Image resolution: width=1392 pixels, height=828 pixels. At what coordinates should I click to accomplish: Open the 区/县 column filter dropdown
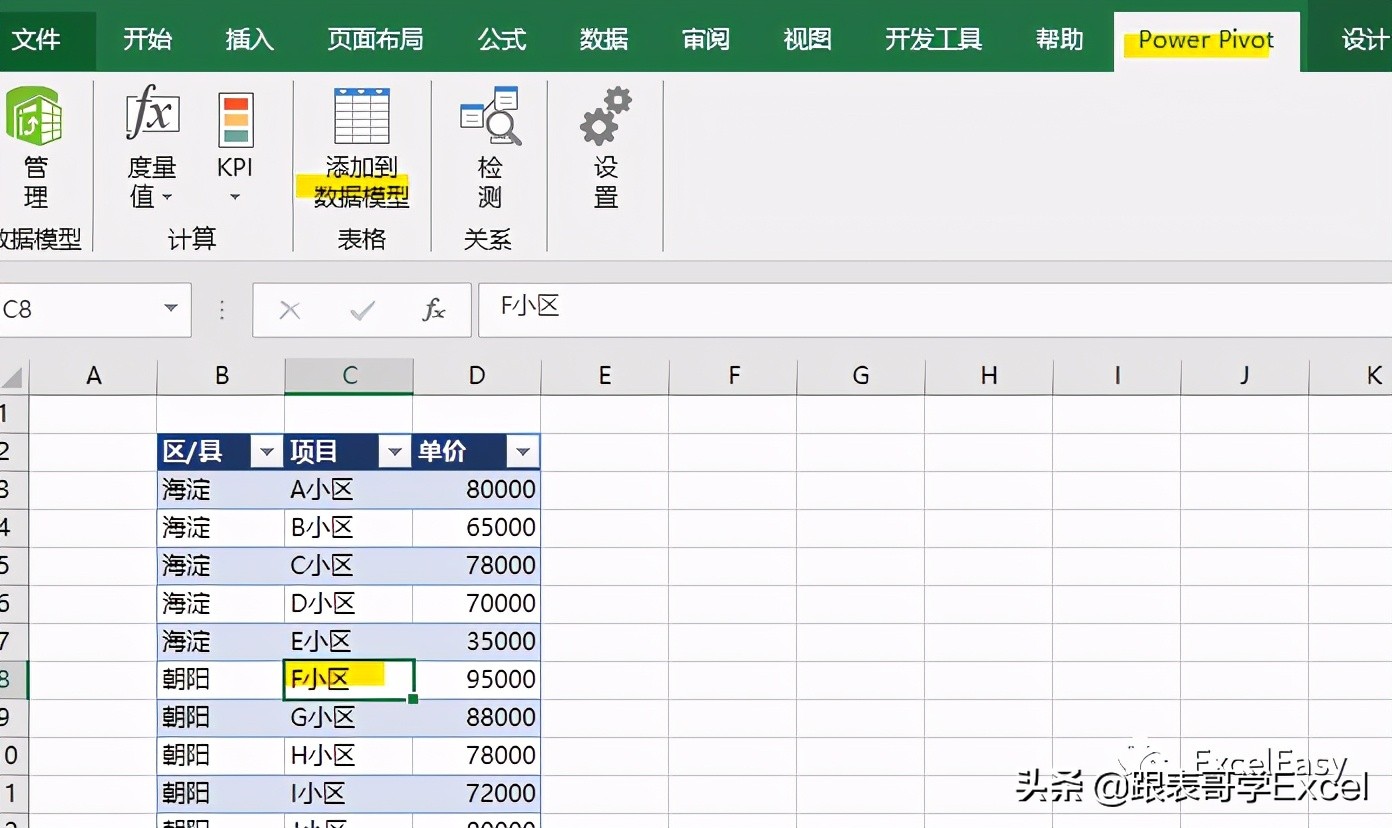pos(266,452)
